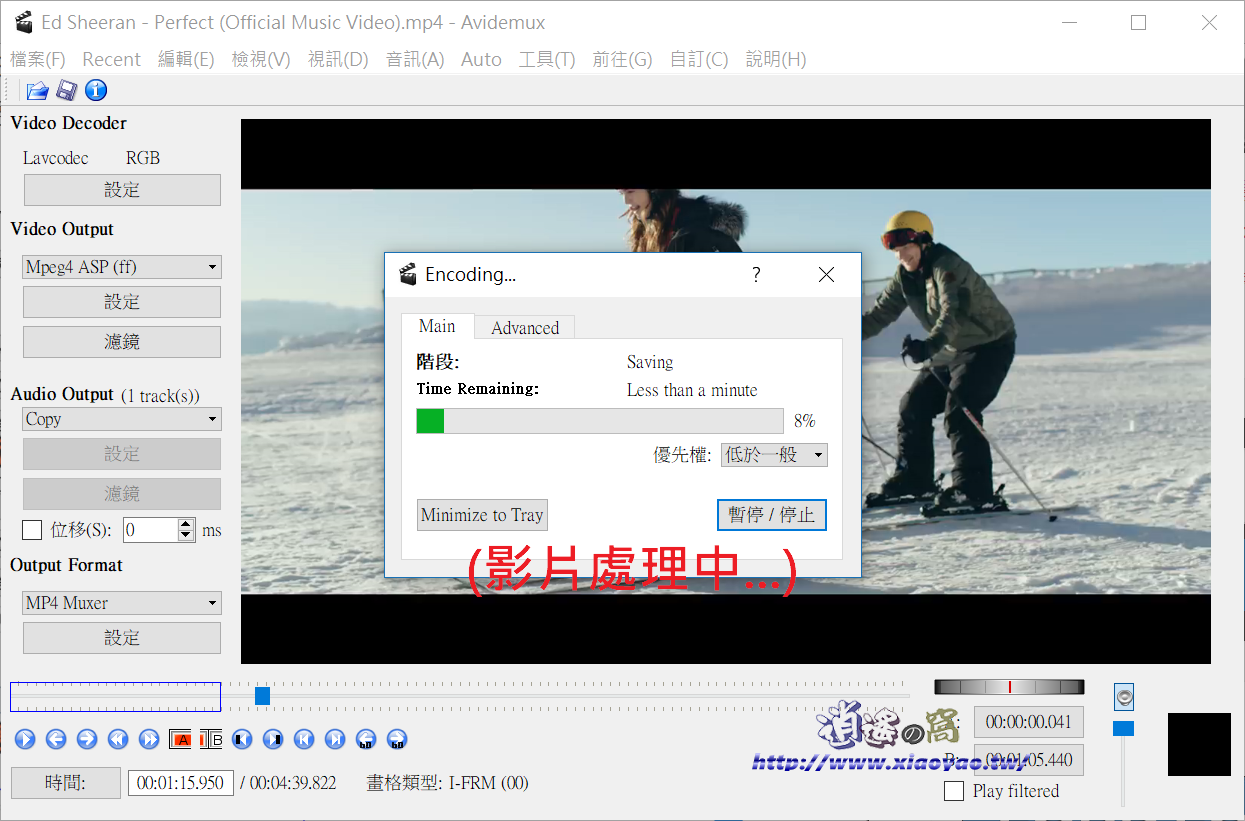This screenshot has height=821, width=1245.
Task: Open the Output Format MP4 Muxer dropdown
Action: tap(122, 603)
